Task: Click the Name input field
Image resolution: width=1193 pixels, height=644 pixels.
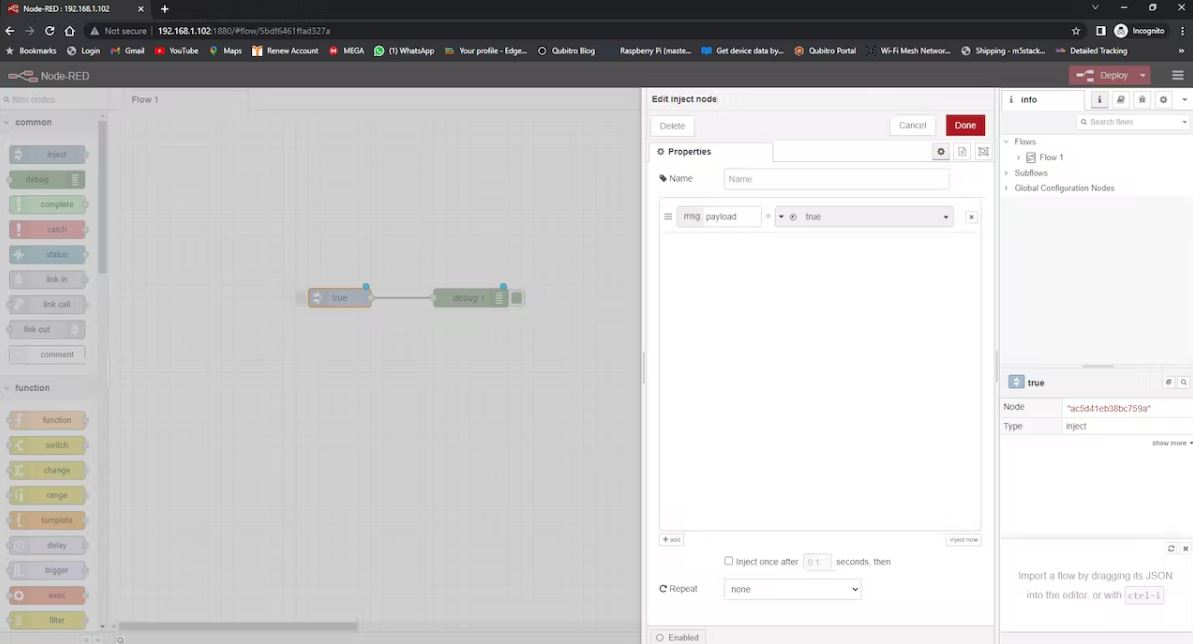Action: [836, 178]
